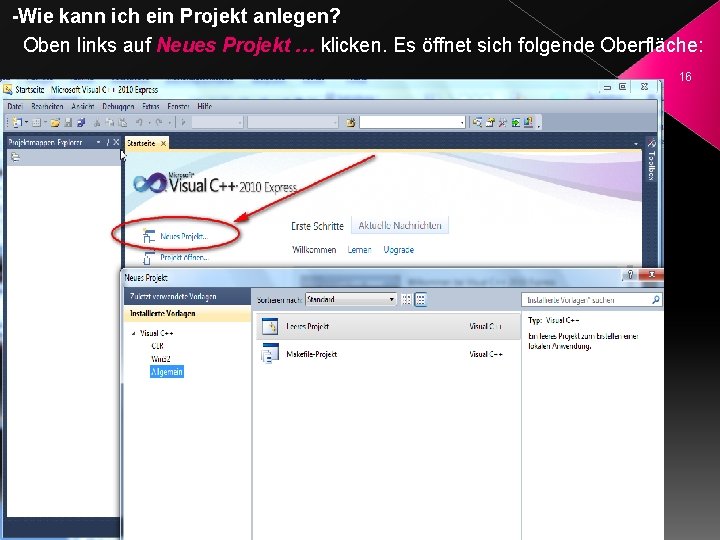Screen dimensions: 720x540
Task: Select Installierte Vorlagen in dialog
Action: coord(187,314)
